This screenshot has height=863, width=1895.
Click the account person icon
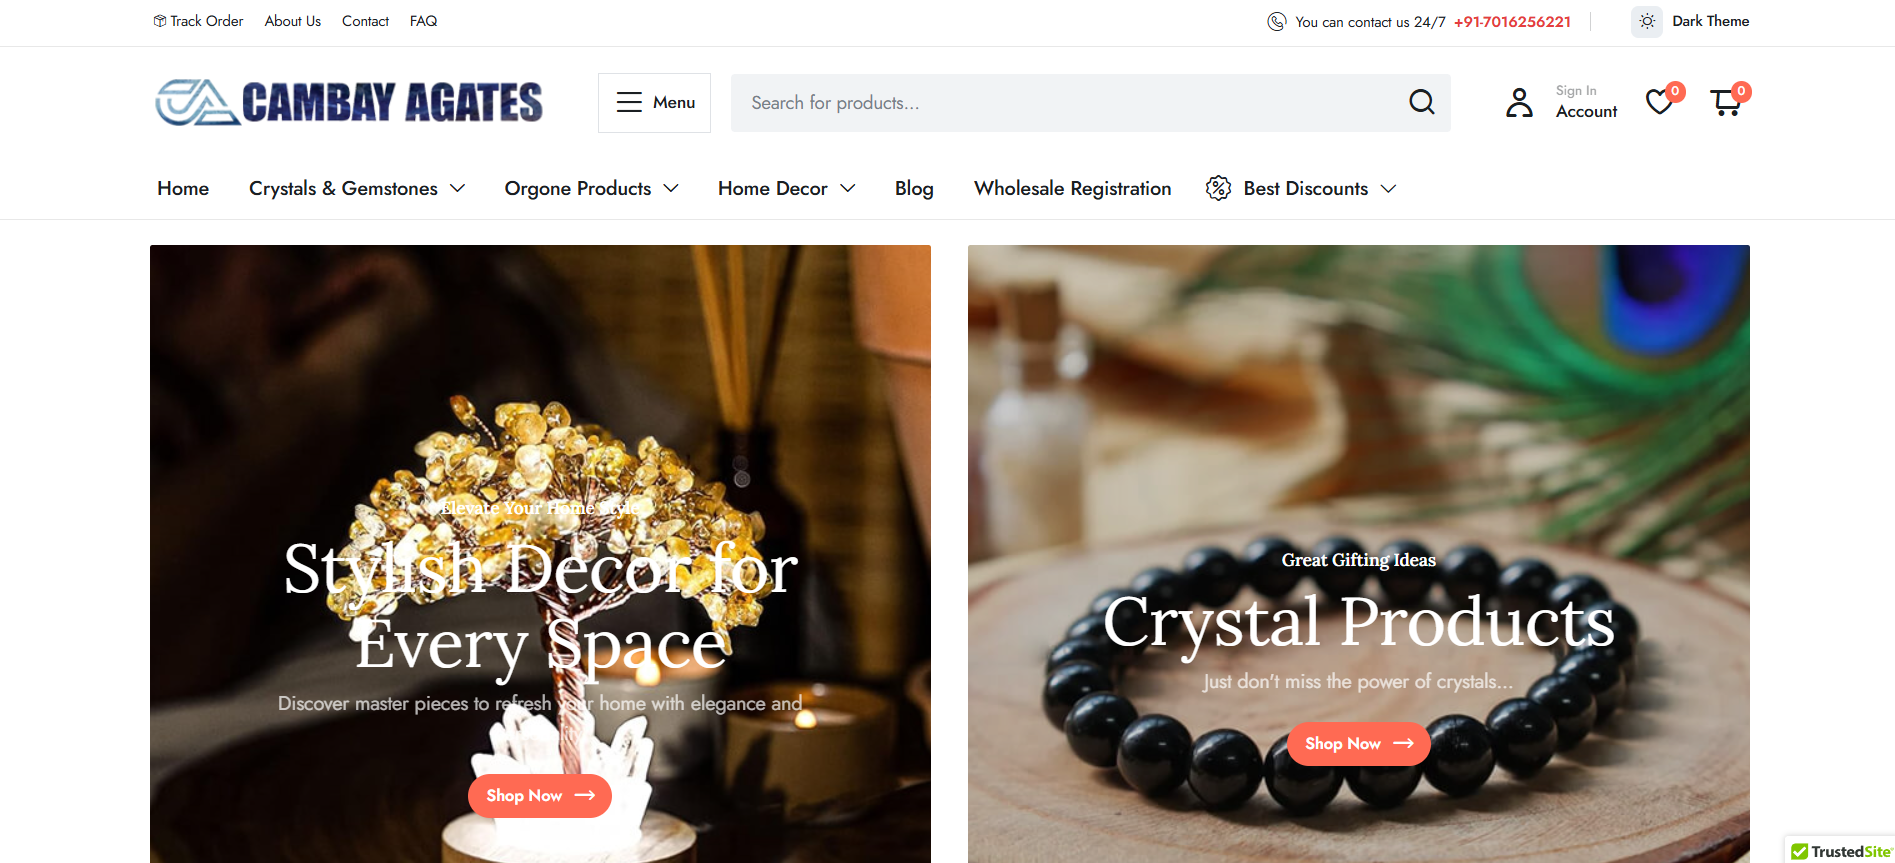pyautogui.click(x=1519, y=102)
